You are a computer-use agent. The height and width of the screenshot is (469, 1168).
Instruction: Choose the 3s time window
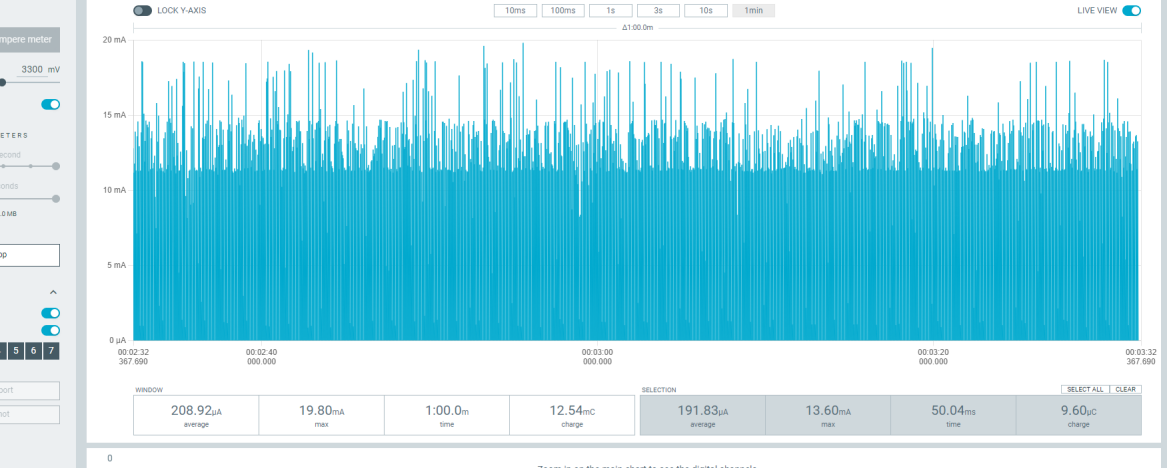(658, 10)
